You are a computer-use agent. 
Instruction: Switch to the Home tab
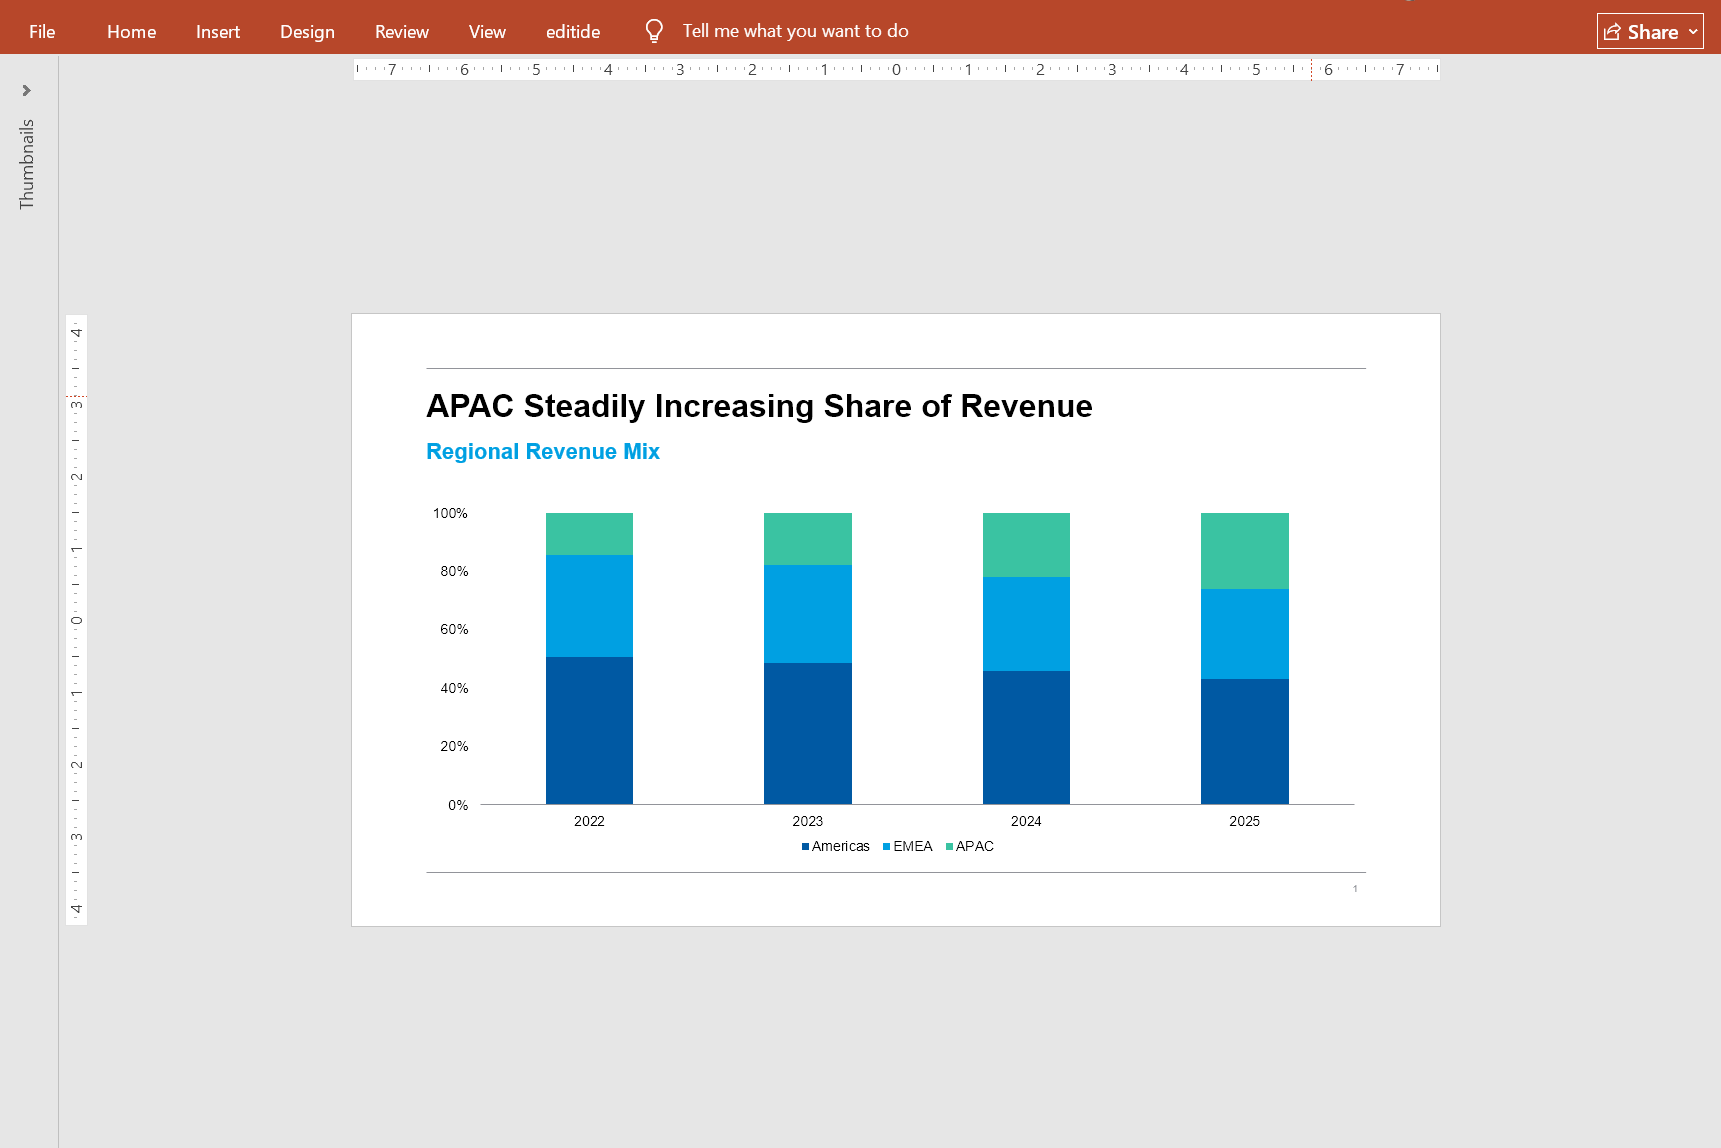click(x=131, y=31)
